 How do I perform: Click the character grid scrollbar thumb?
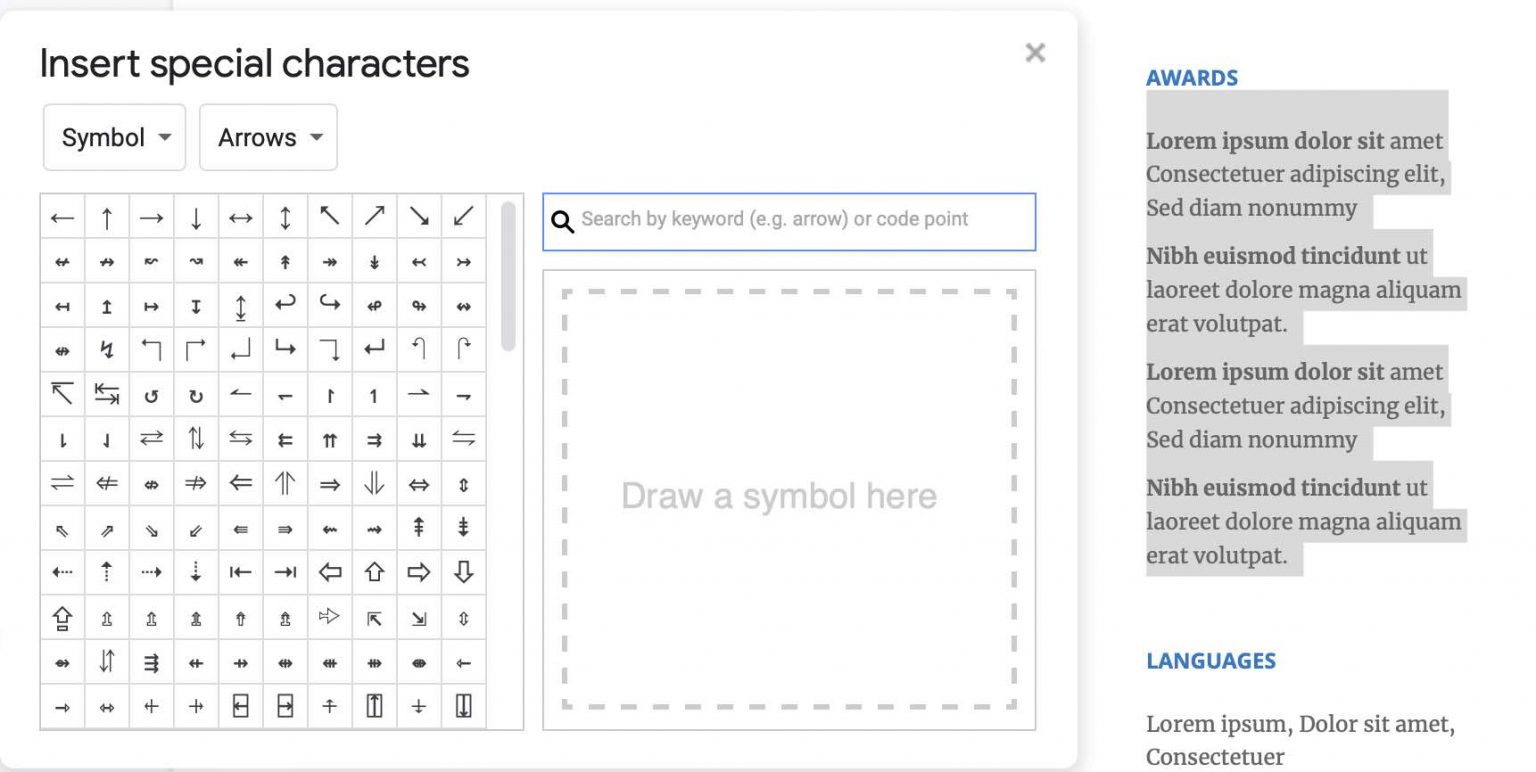coord(508,276)
